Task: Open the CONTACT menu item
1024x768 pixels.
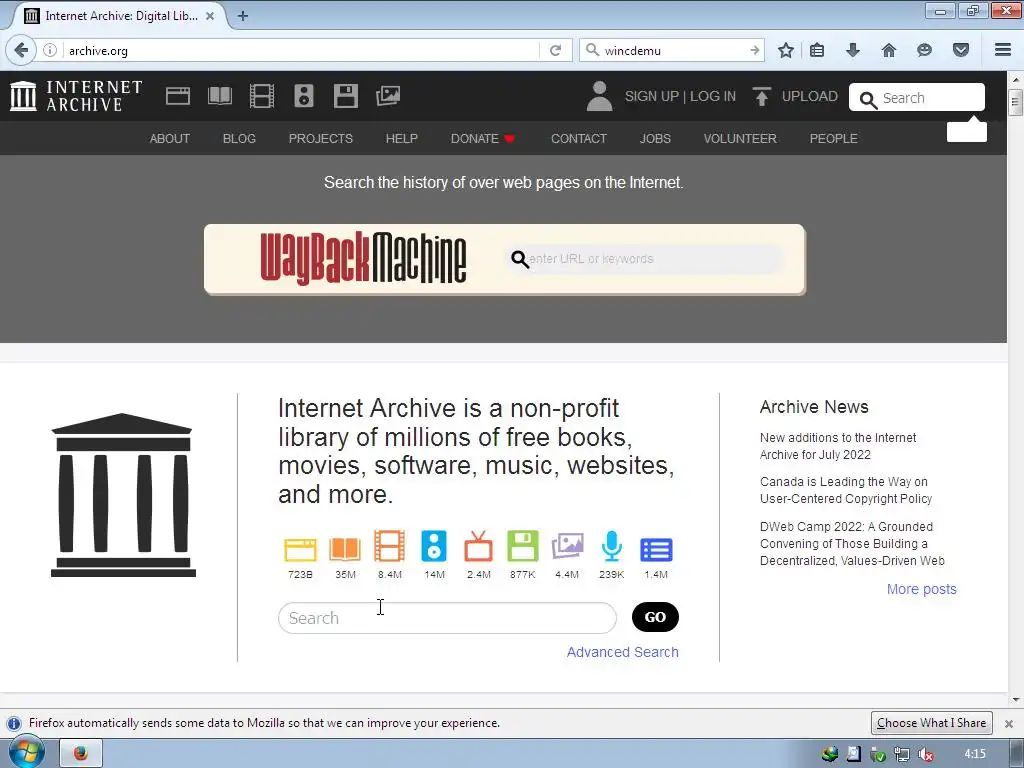Action: pyautogui.click(x=579, y=138)
